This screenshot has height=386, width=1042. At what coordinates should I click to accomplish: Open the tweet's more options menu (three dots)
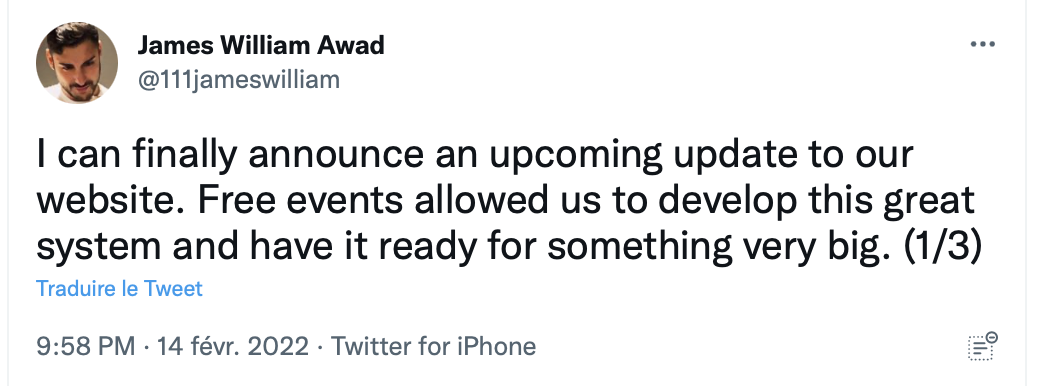click(982, 45)
